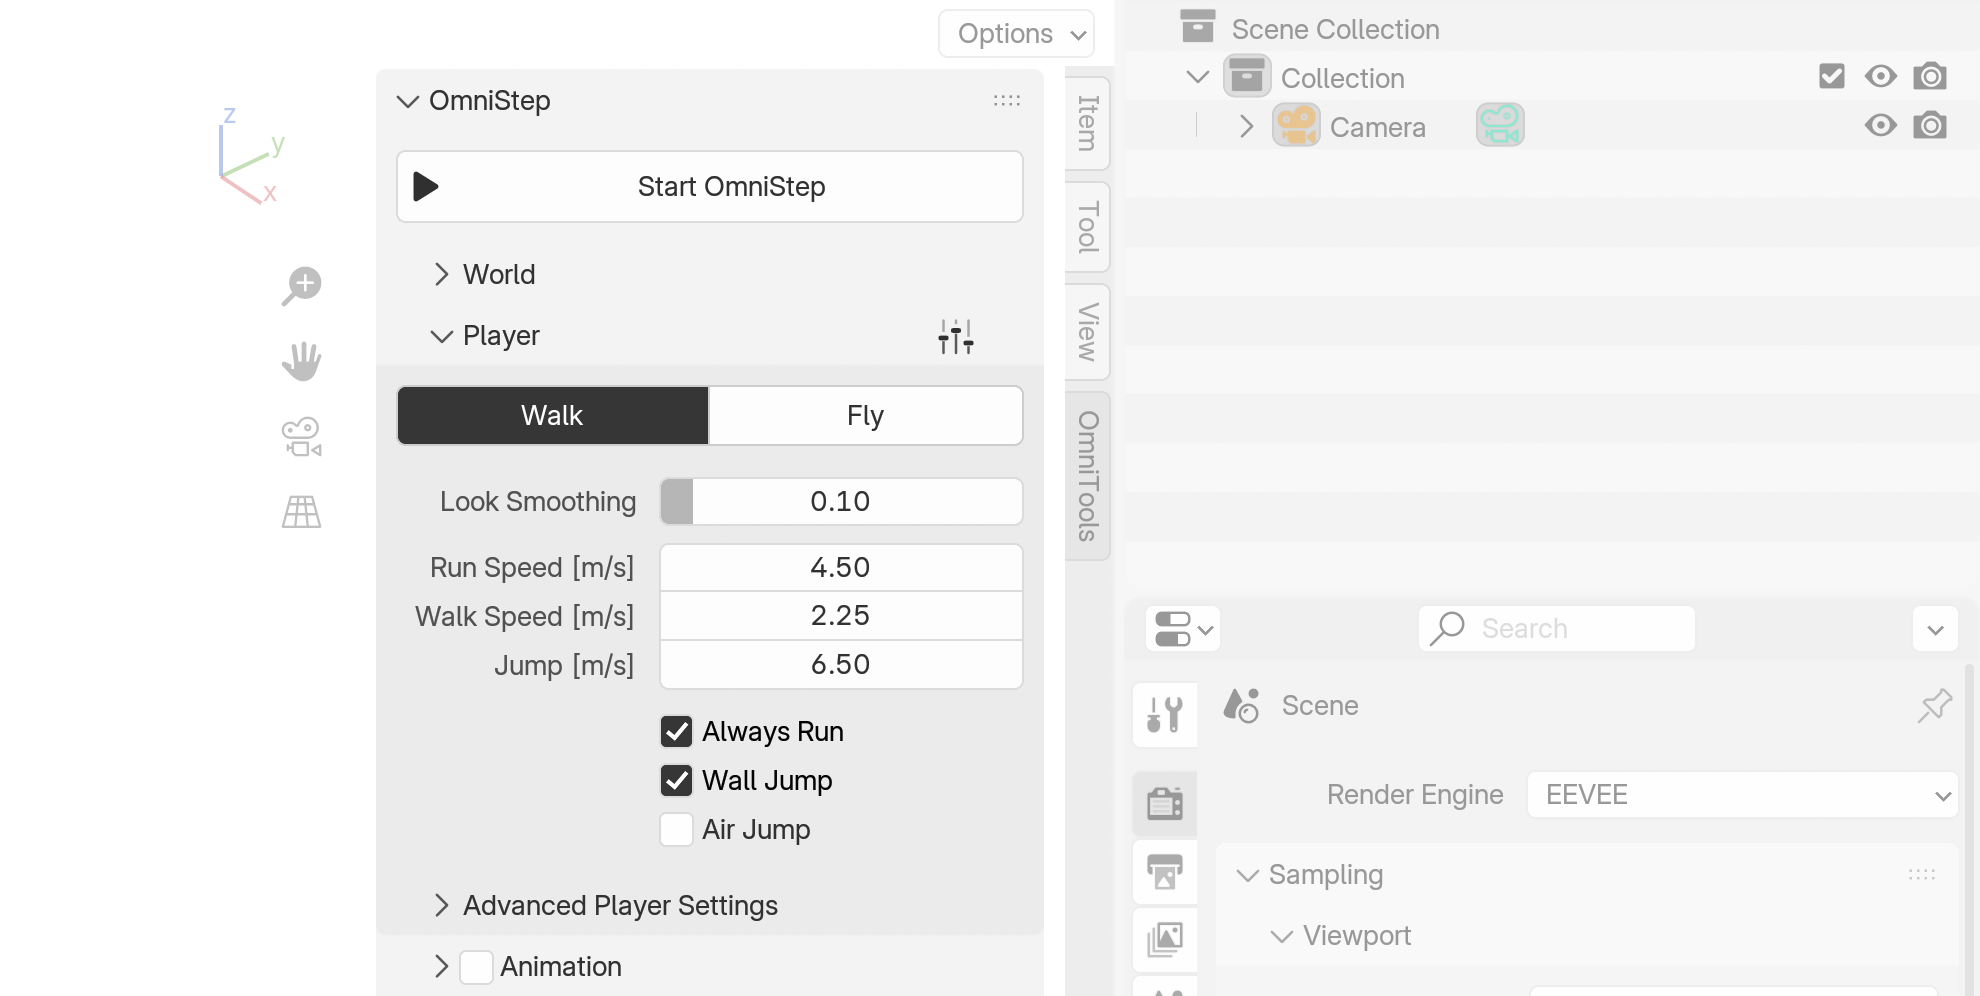The height and width of the screenshot is (996, 1980).
Task: Open the Tool properties tab icon
Action: (1165, 715)
